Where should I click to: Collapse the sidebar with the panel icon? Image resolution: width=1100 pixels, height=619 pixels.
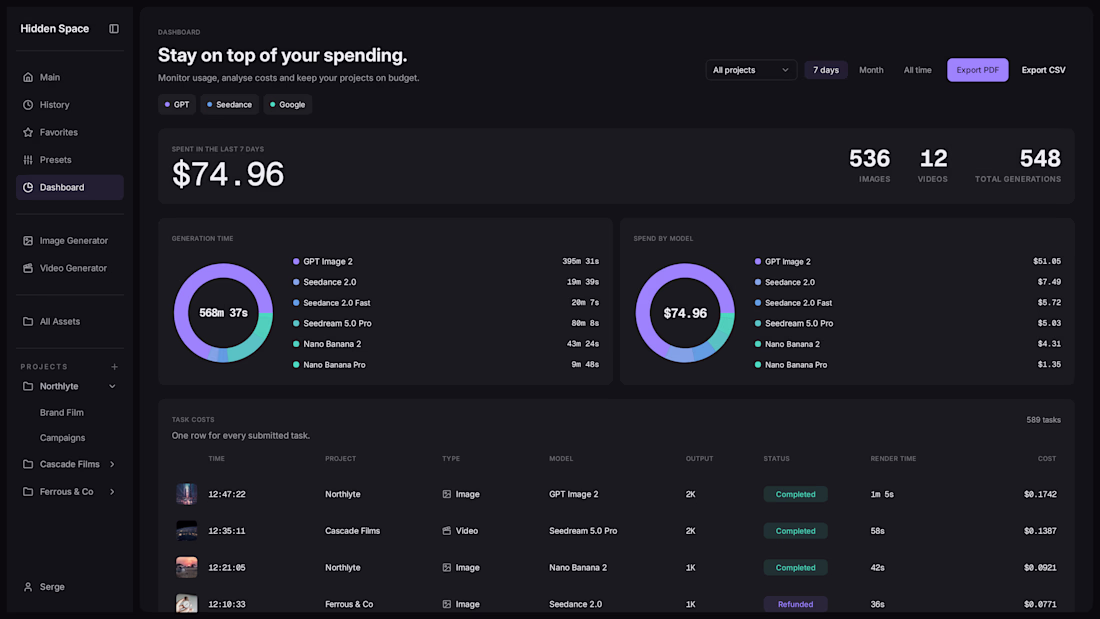click(114, 29)
